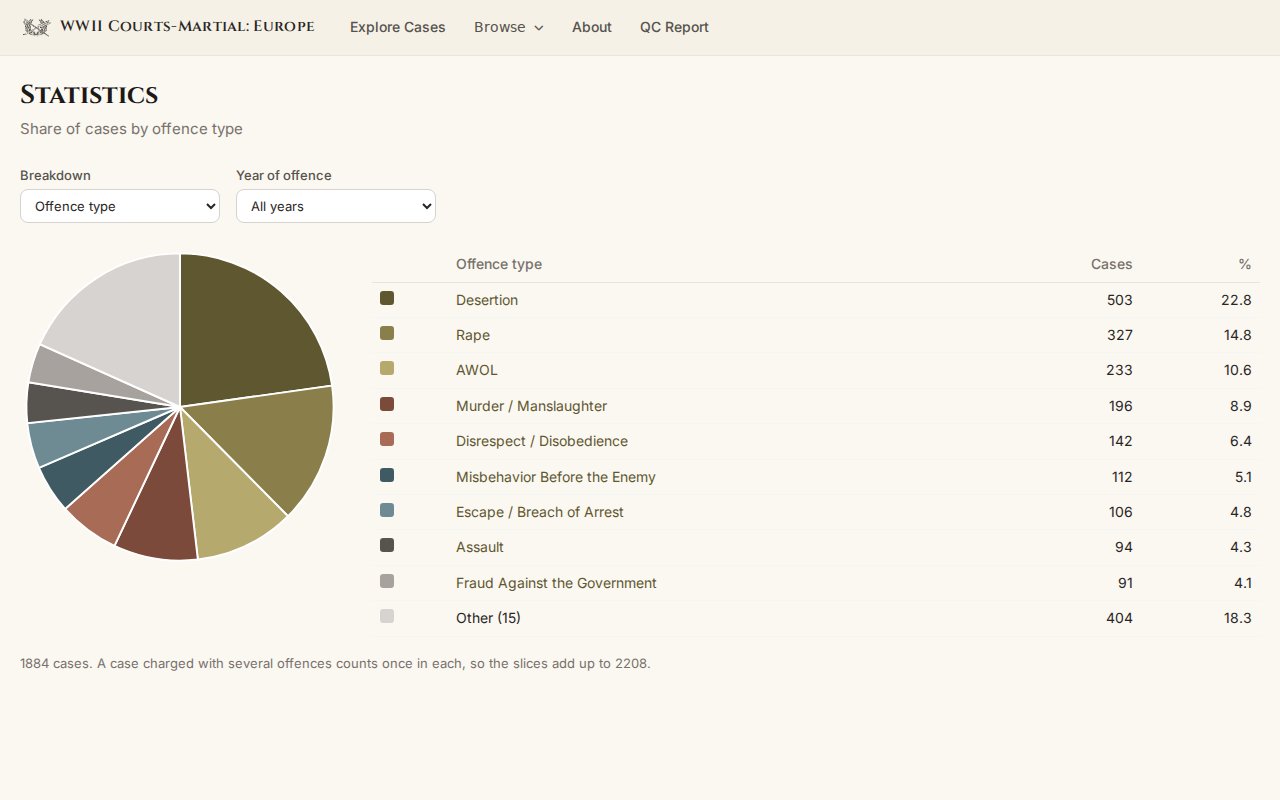Open Fraud Against the Government link
This screenshot has width=1280, height=800.
pos(556,583)
